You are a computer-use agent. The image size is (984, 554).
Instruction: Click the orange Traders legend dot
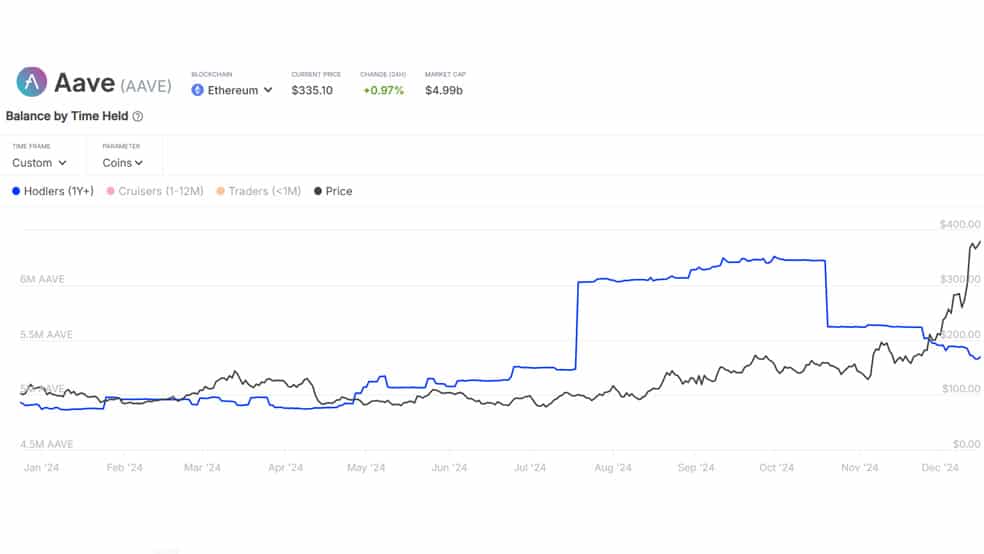pyautogui.click(x=220, y=191)
